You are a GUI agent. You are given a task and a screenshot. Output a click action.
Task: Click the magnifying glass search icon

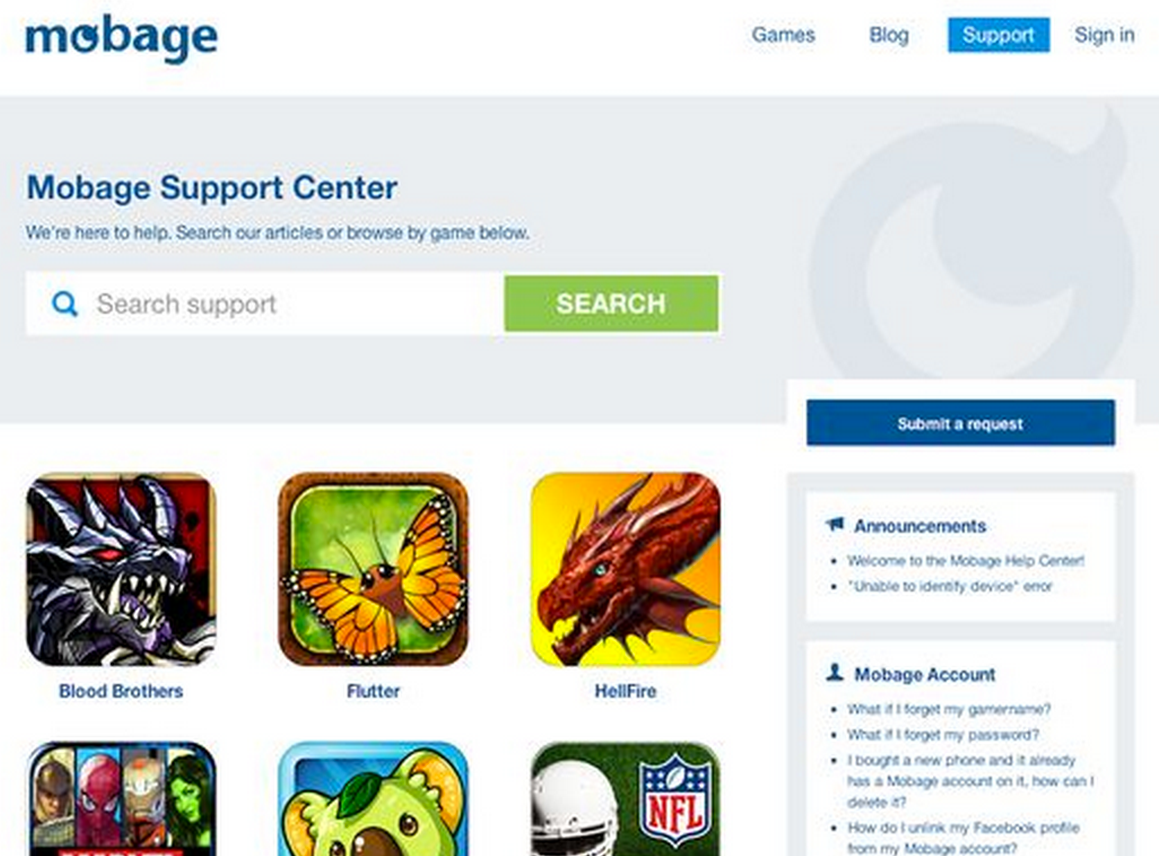[x=65, y=304]
